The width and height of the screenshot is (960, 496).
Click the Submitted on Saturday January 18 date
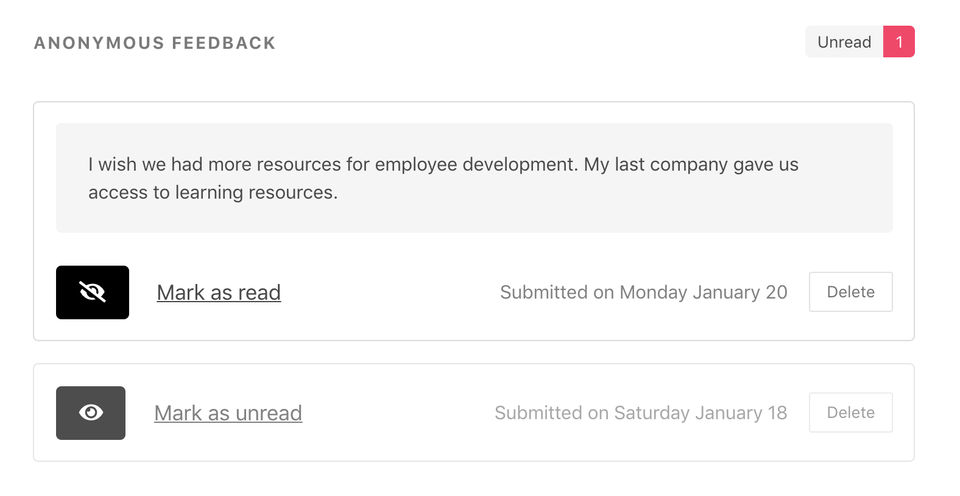(640, 413)
